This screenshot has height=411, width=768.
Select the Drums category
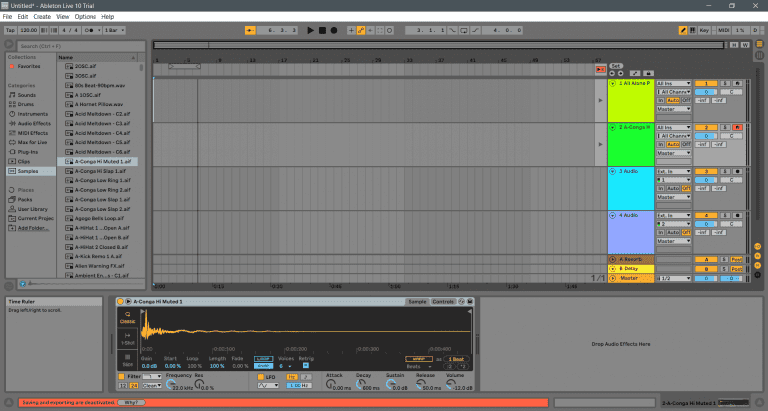pos(25,104)
